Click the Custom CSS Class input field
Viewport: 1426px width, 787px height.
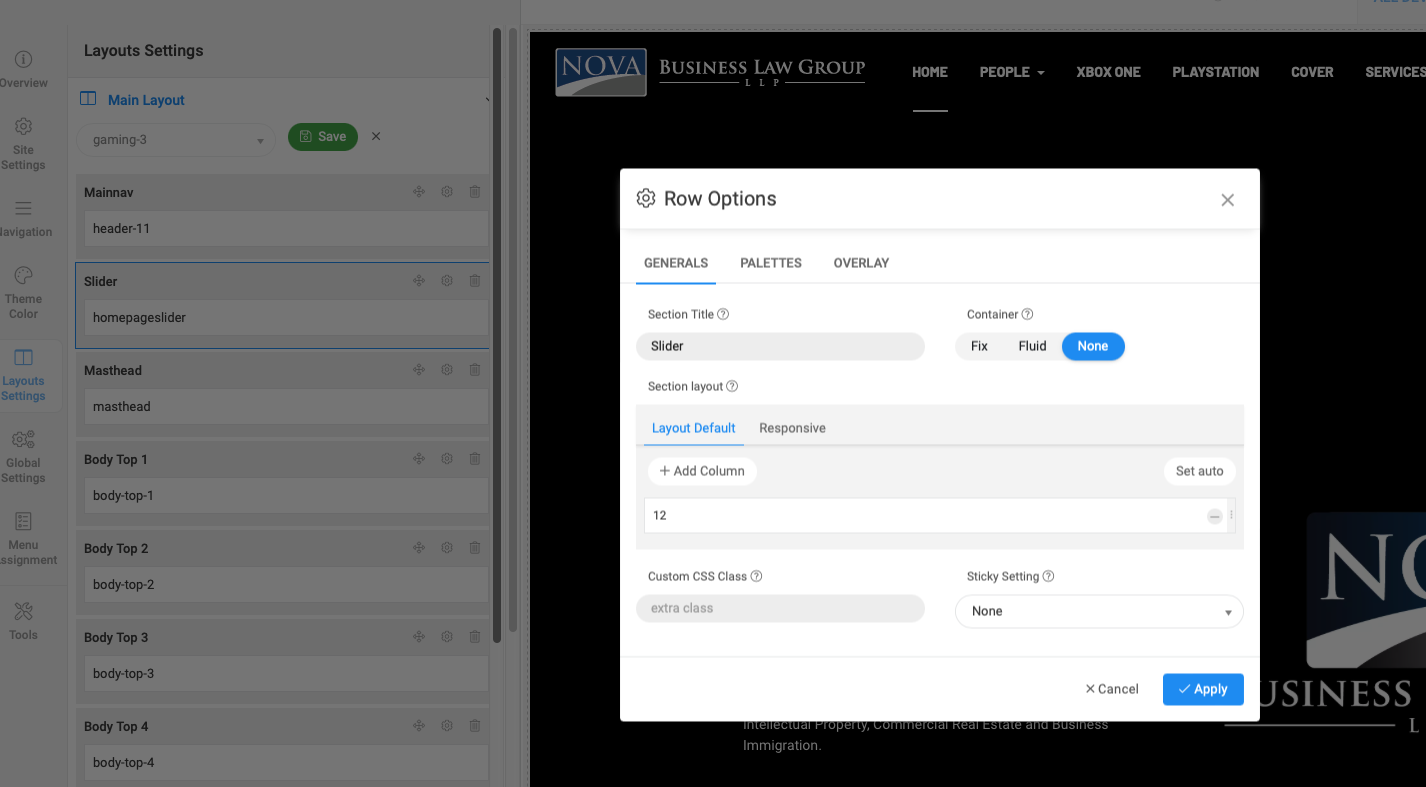click(x=780, y=608)
